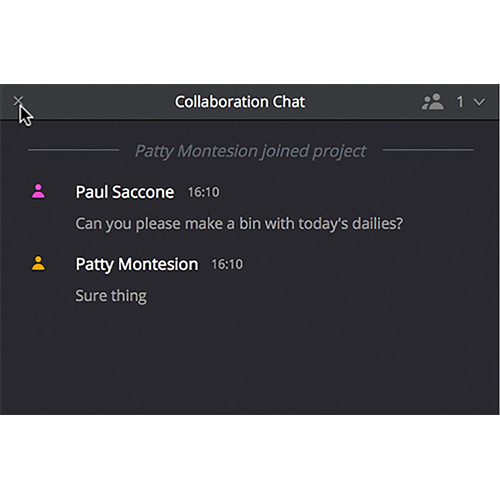Select Paul Saccone's pink user icon
This screenshot has height=500, width=500.
pos(38,191)
